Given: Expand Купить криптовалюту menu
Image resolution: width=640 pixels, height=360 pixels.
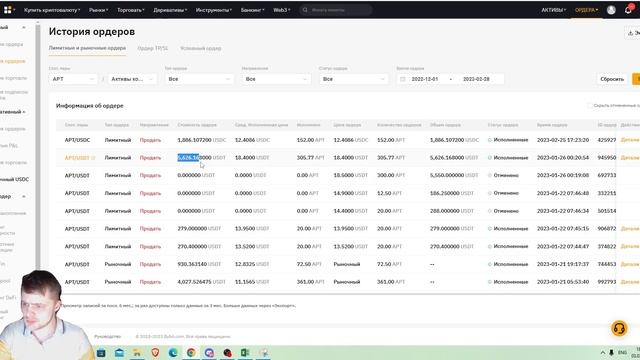Looking at the screenshot, I should coord(52,10).
